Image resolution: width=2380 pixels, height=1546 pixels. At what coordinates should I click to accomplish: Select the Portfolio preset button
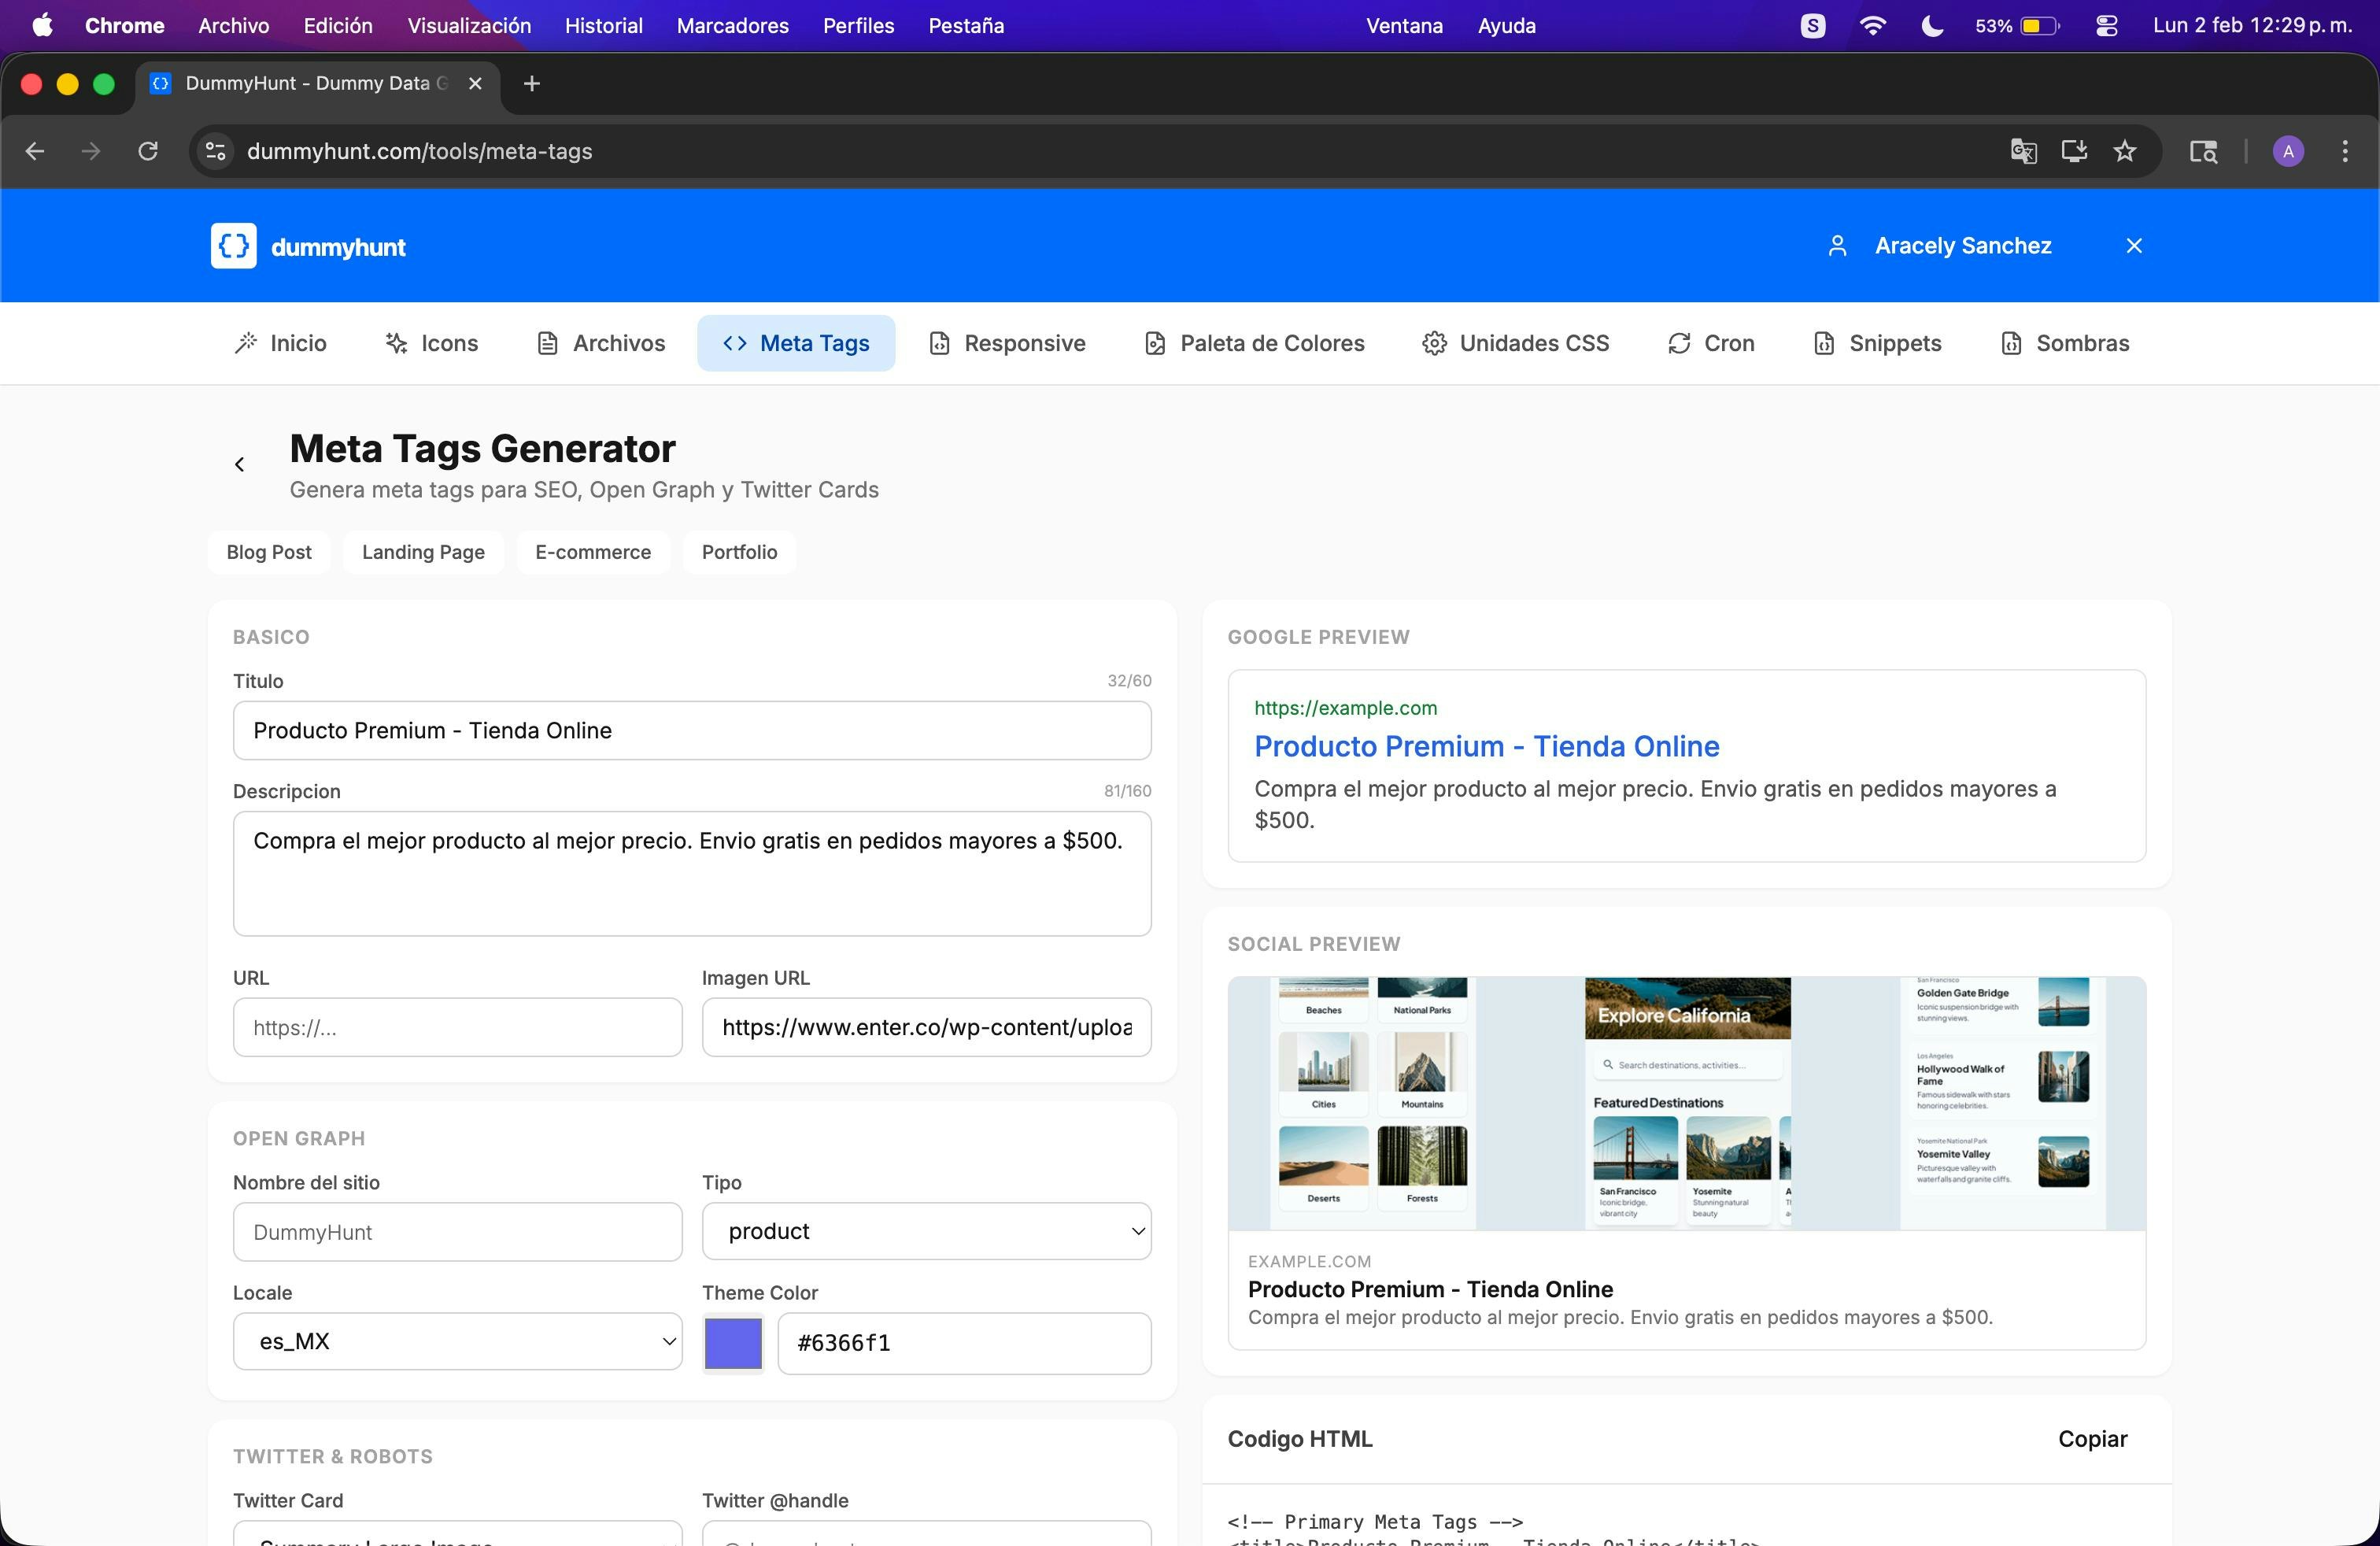738,552
